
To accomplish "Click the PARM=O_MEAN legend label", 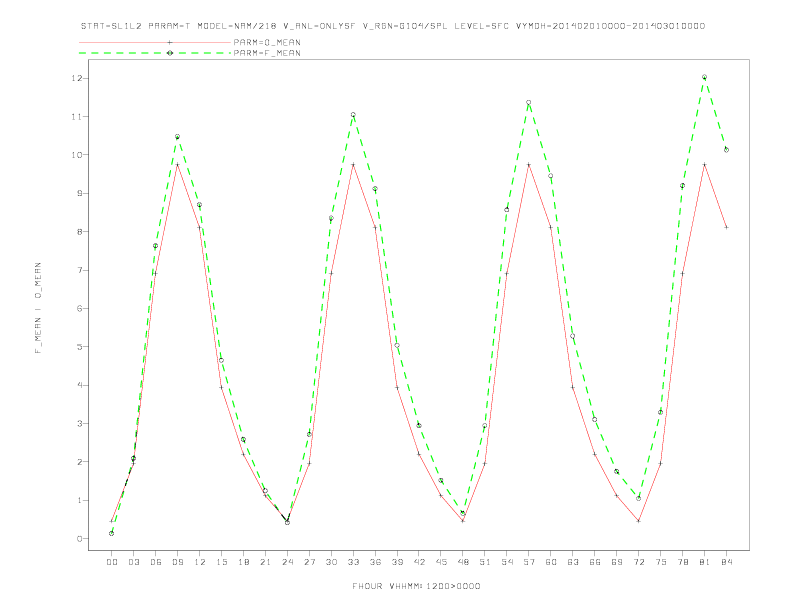I will [267, 42].
